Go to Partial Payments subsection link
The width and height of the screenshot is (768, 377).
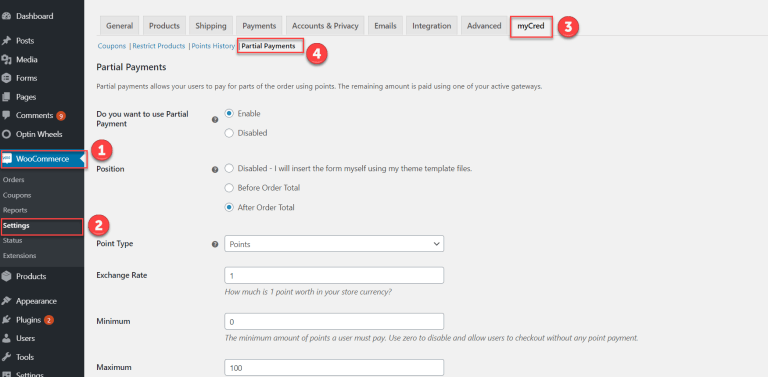[x=268, y=46]
